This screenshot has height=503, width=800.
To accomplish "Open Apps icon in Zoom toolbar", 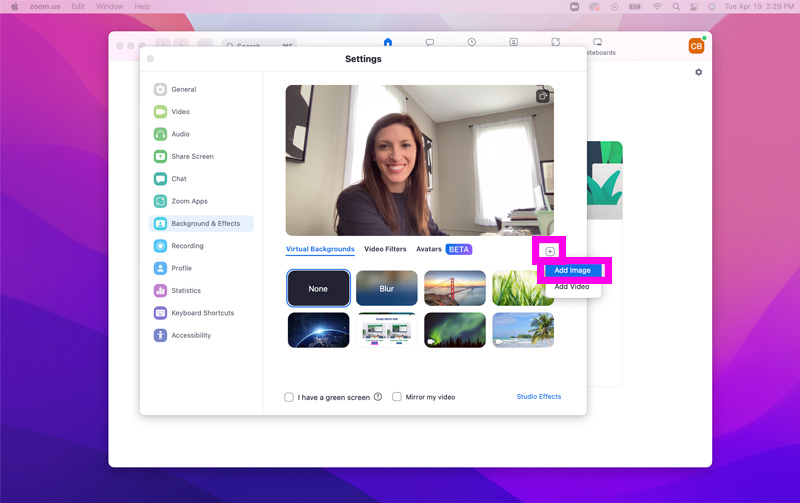I will 556,42.
